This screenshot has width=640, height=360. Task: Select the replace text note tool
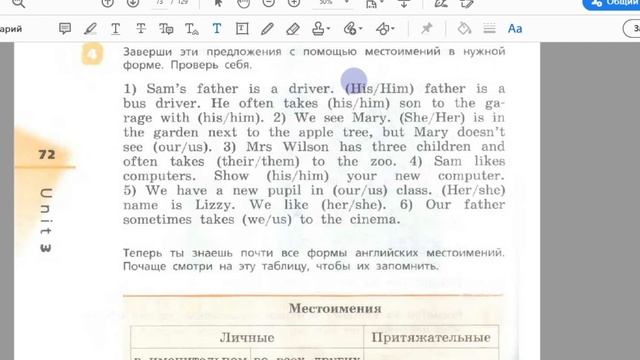point(166,29)
